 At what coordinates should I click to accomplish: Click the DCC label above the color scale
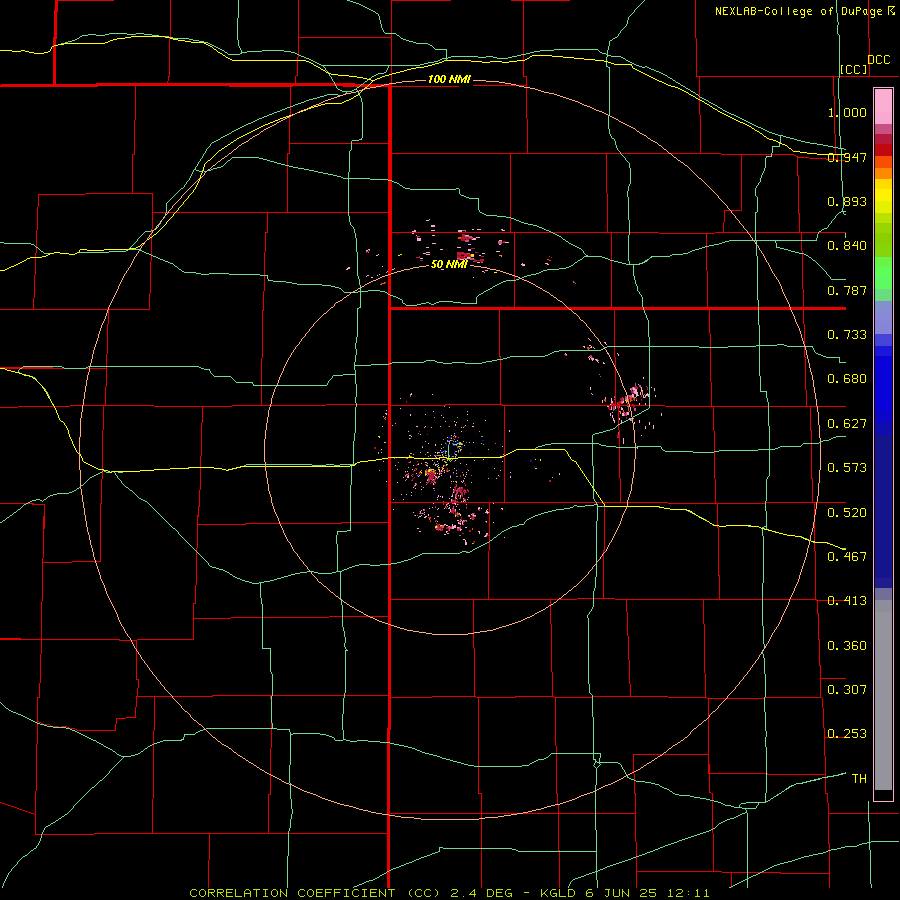point(878,60)
